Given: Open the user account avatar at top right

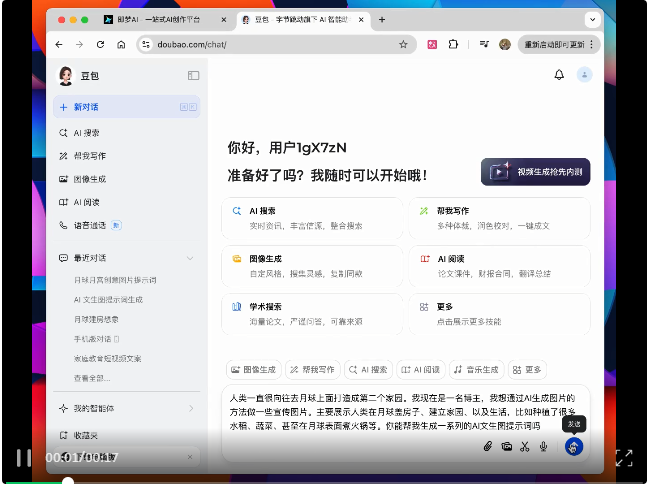Looking at the screenshot, I should coord(584,75).
